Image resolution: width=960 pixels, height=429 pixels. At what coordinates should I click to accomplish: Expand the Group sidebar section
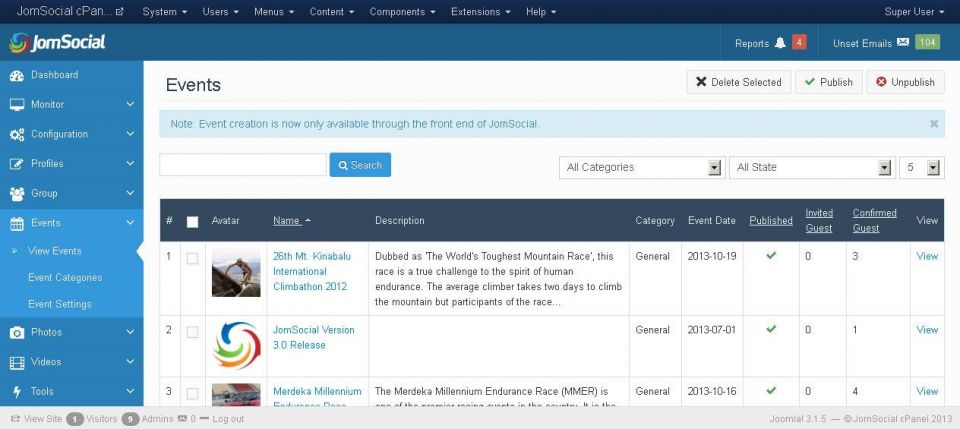(130, 193)
